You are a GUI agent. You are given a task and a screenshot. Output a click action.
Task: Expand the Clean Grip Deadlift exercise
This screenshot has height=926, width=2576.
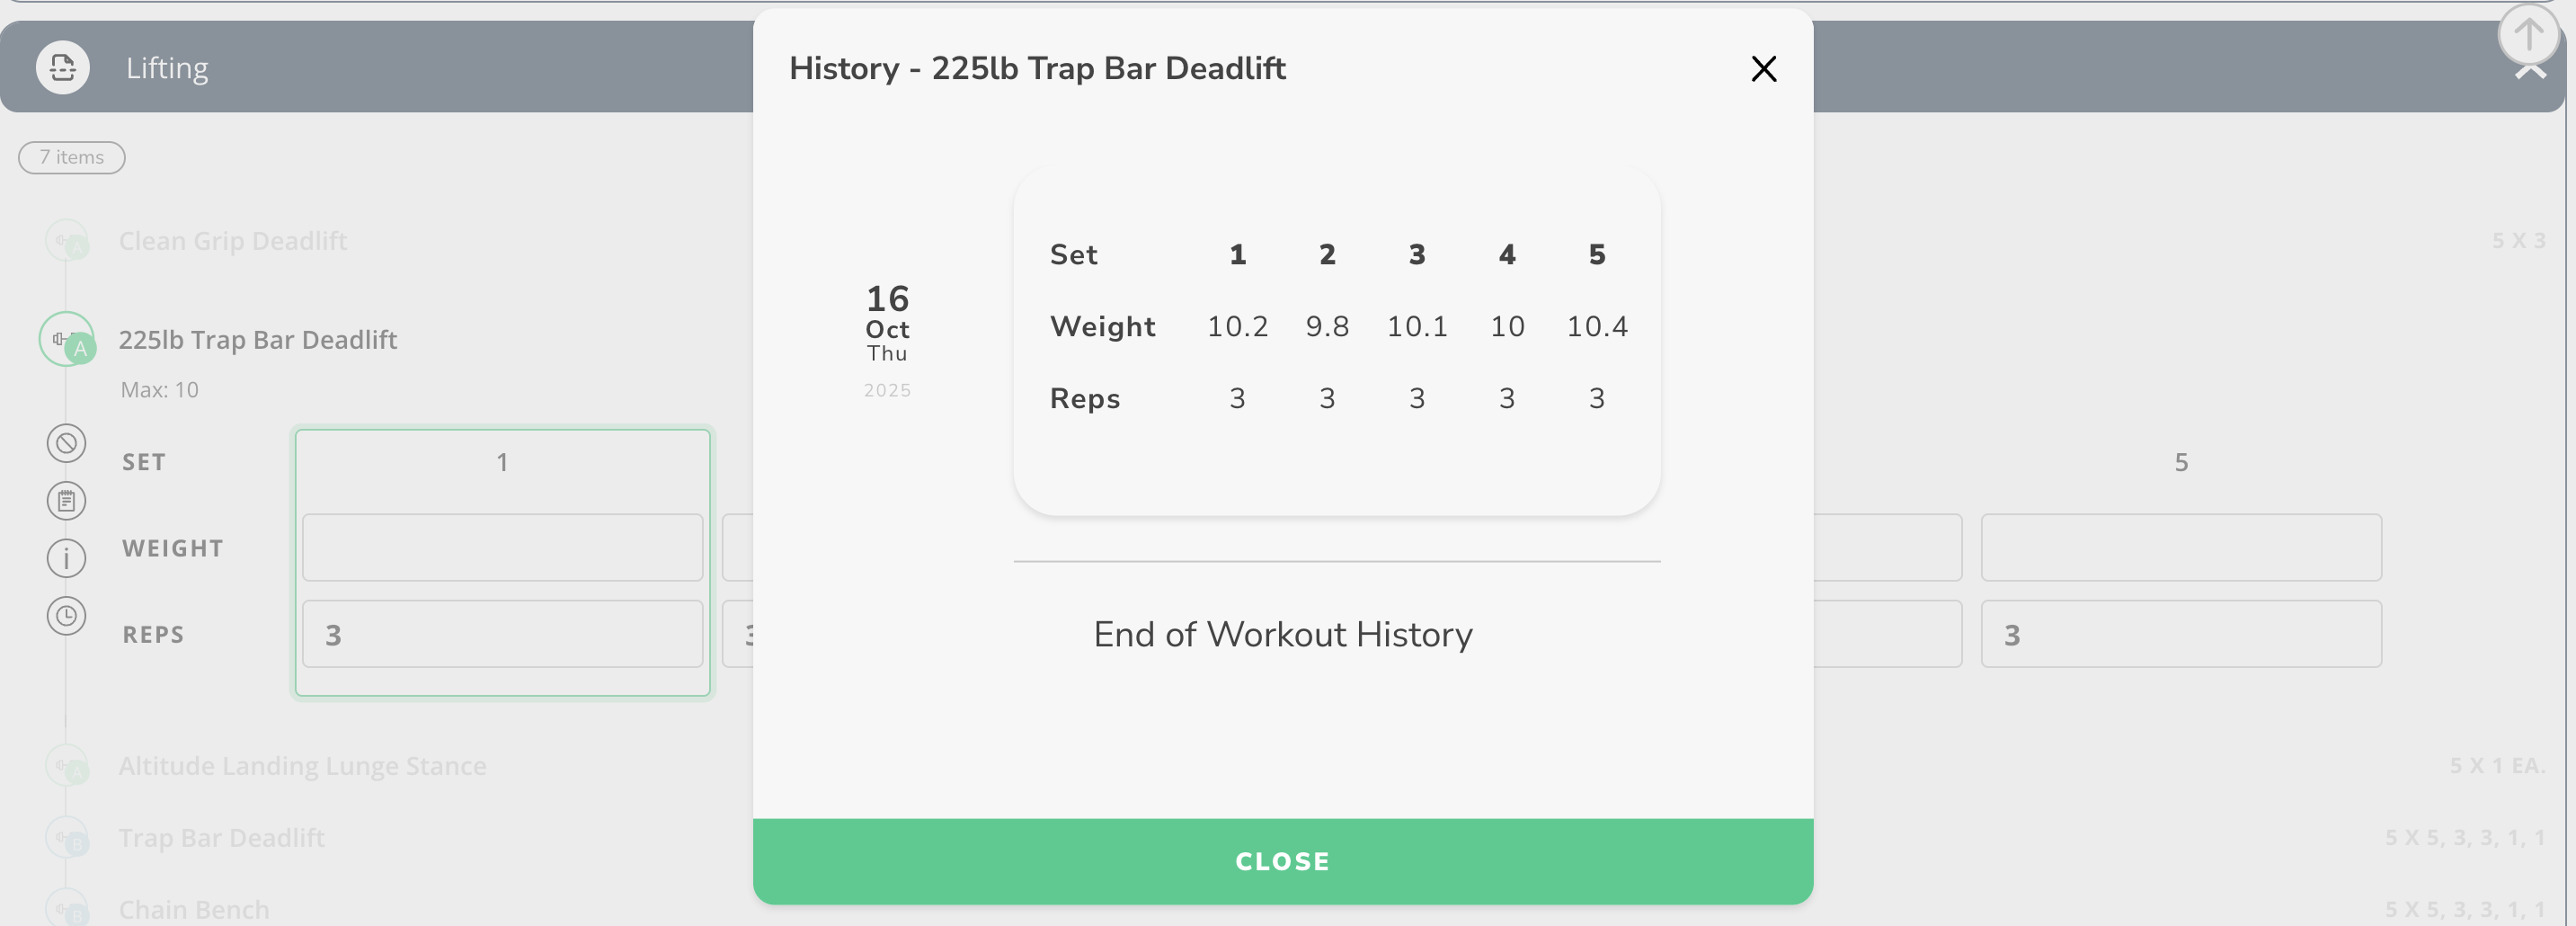tap(232, 241)
